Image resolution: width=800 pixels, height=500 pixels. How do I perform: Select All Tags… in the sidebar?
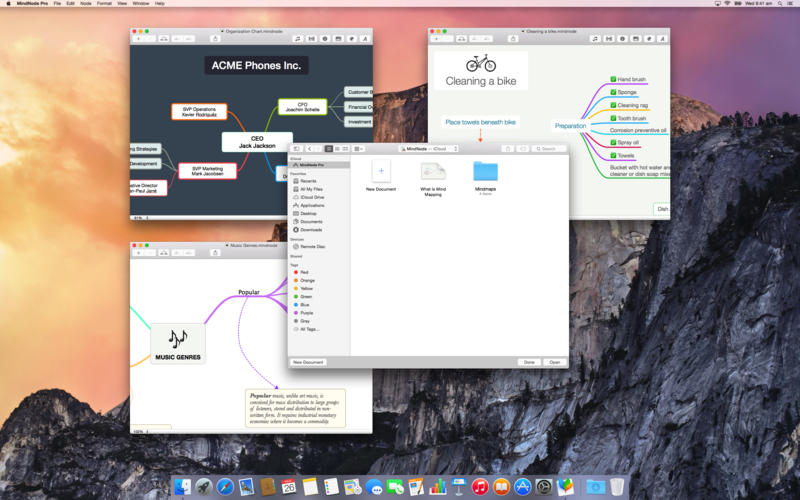pyautogui.click(x=309, y=328)
